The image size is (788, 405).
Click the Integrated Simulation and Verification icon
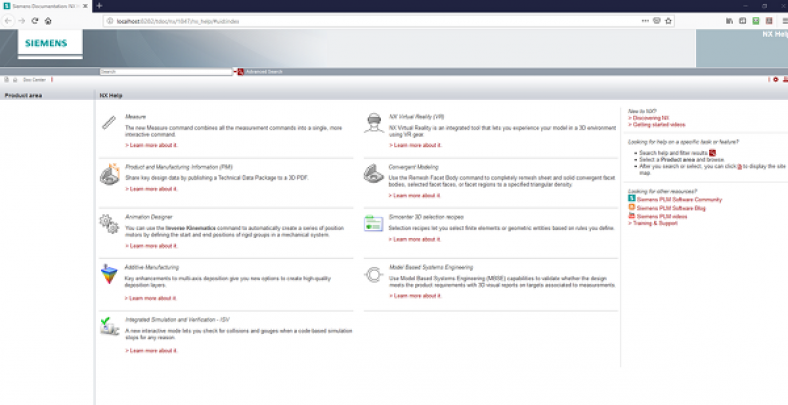109,326
